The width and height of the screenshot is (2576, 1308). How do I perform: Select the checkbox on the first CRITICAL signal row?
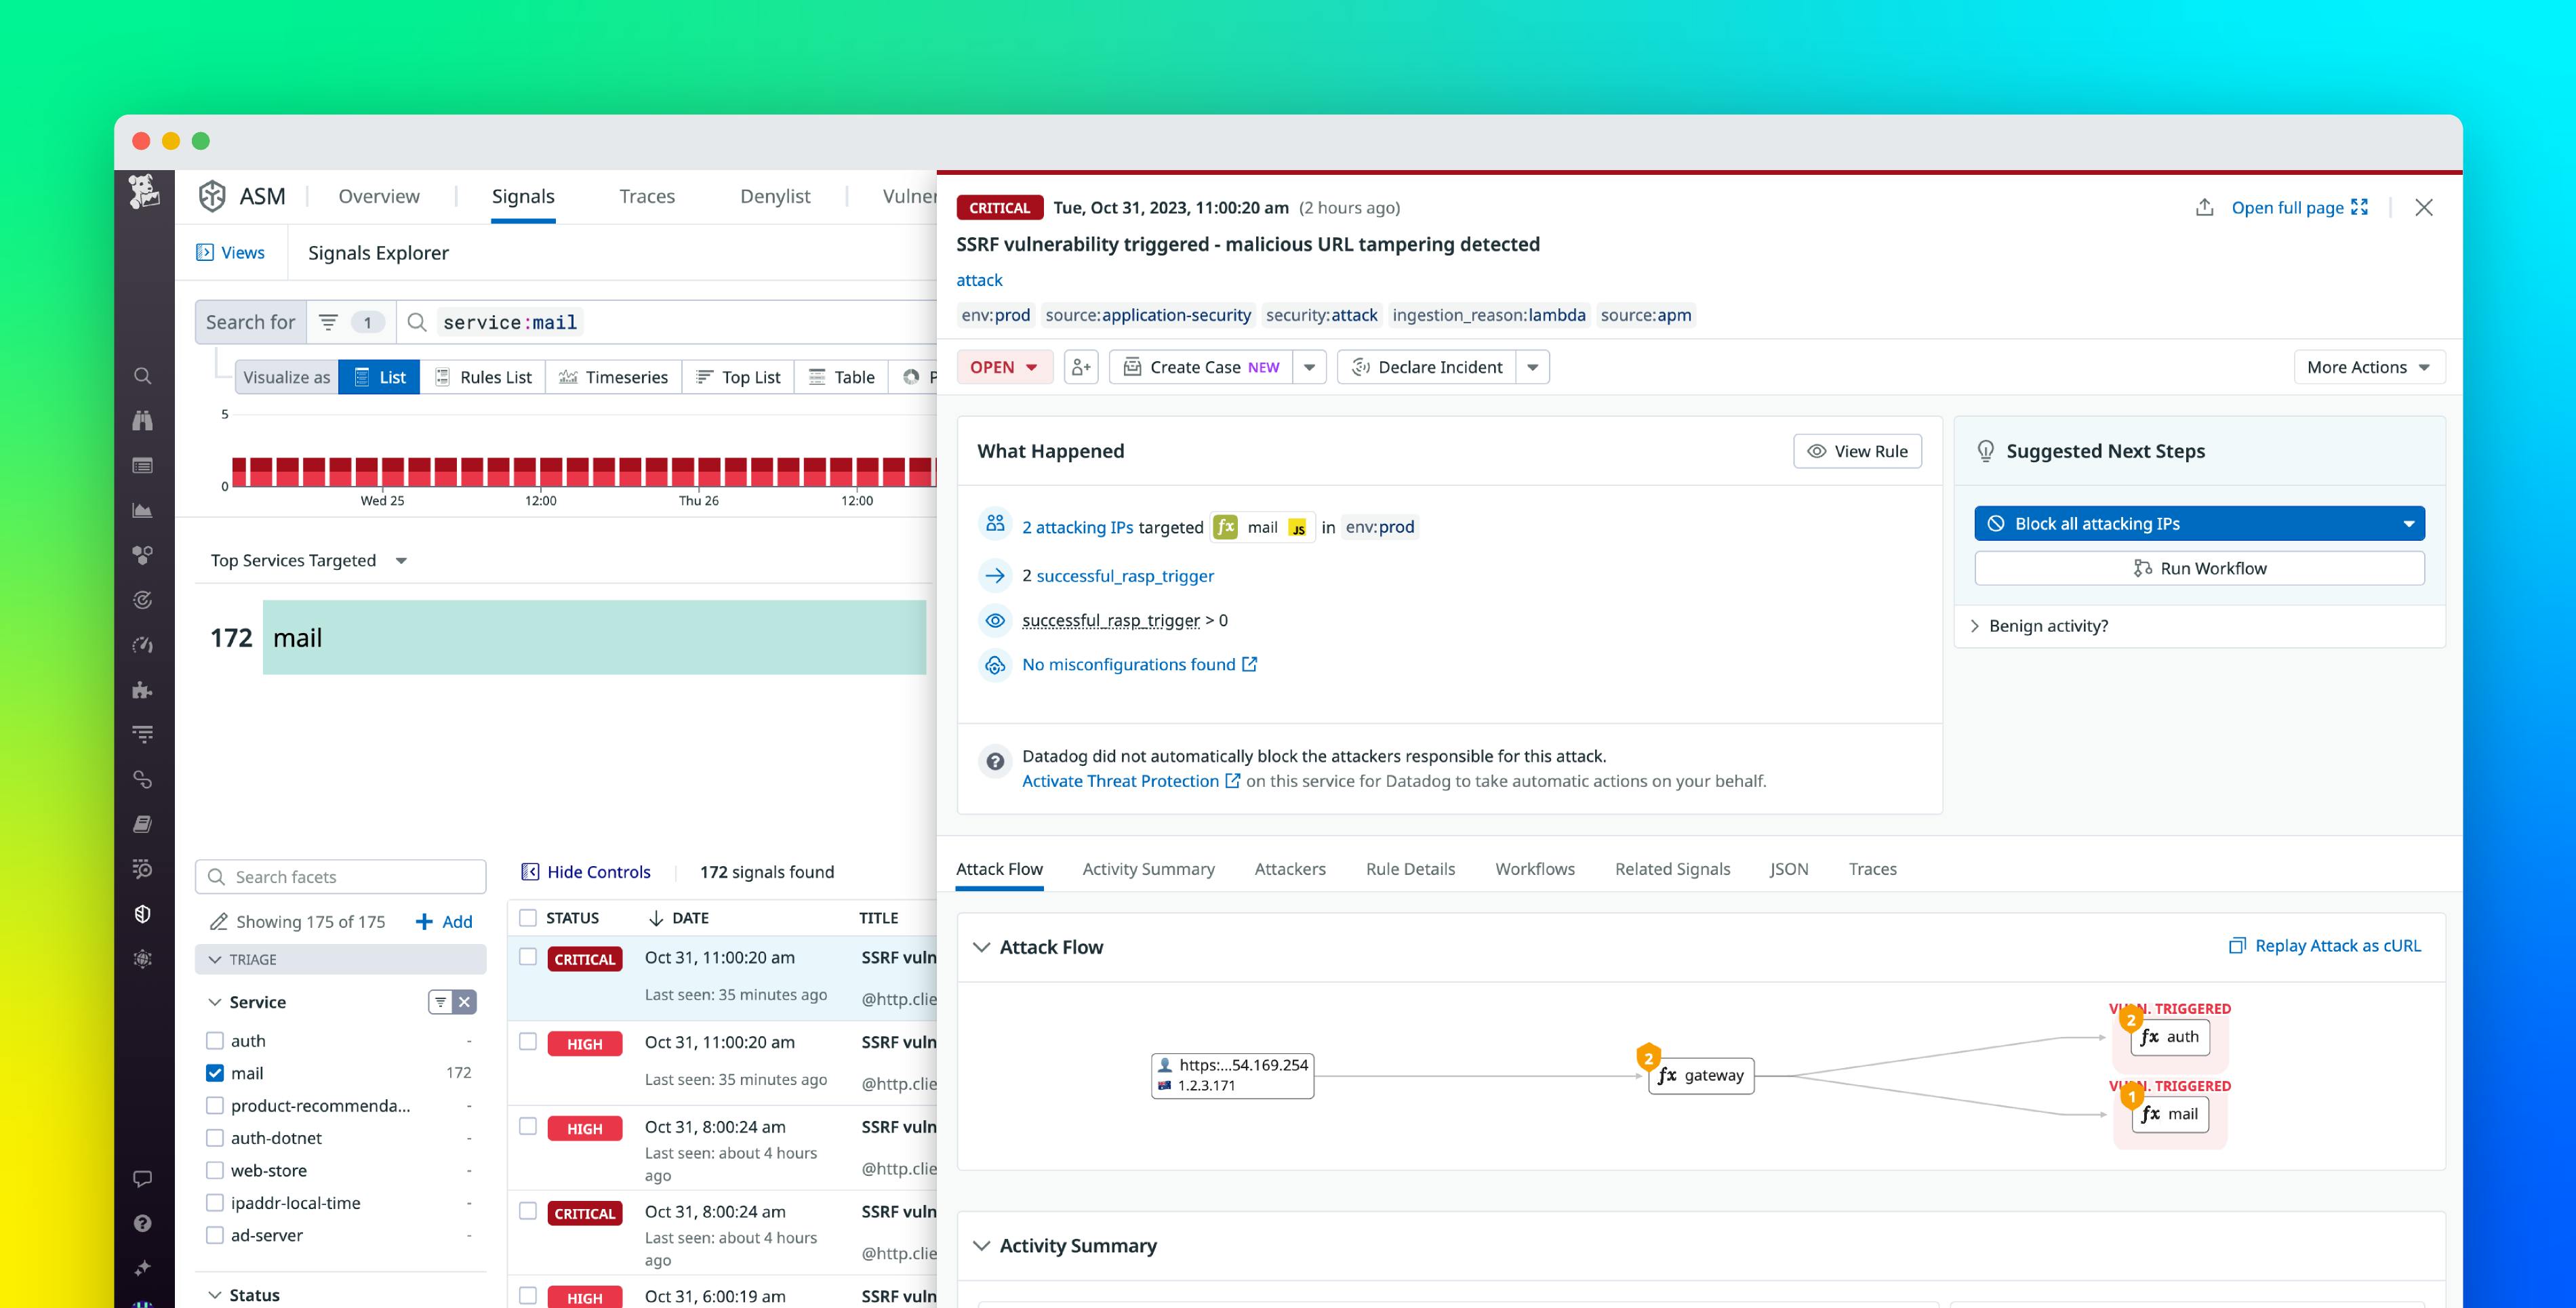[x=528, y=957]
